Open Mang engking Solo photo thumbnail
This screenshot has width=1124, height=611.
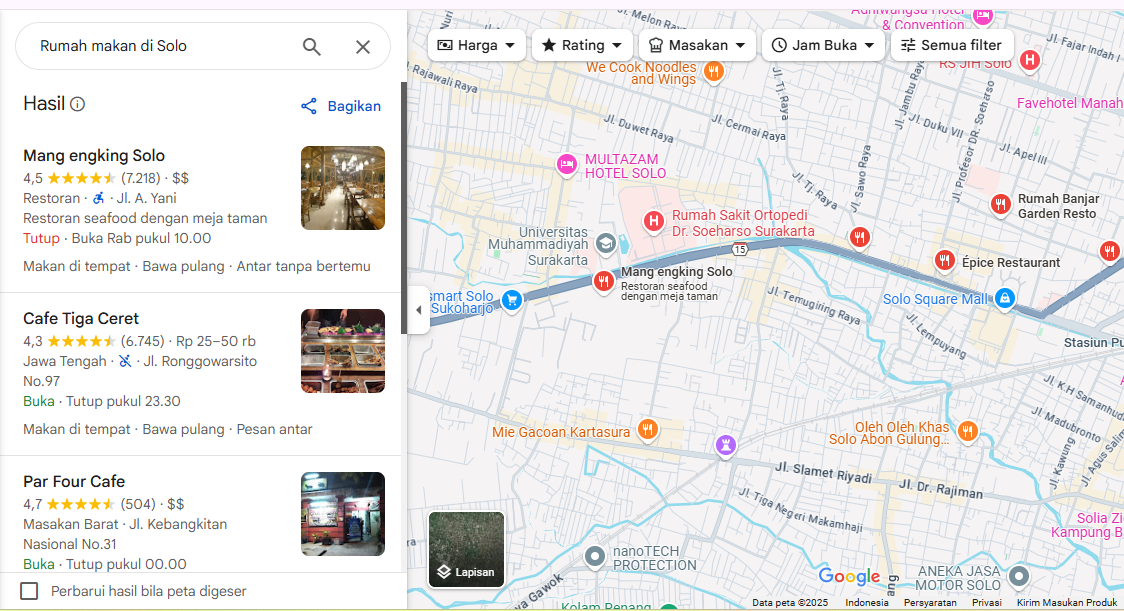click(343, 188)
